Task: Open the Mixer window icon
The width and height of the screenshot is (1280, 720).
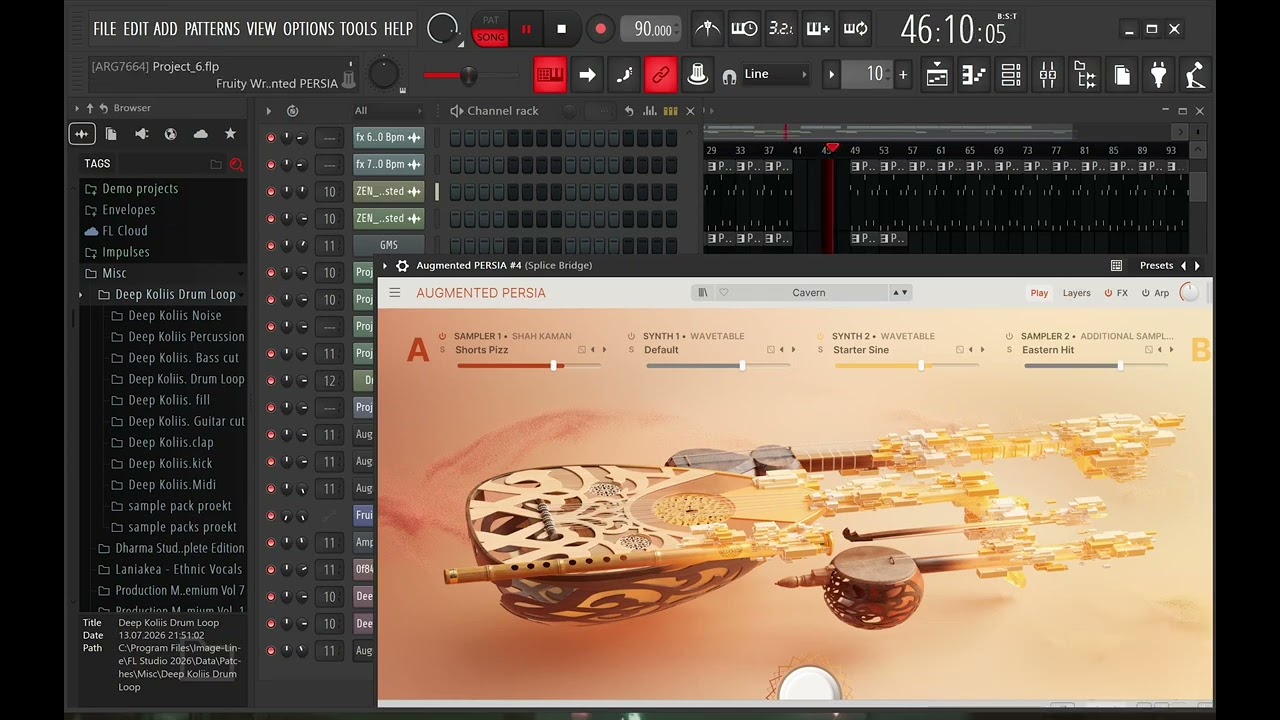Action: pyautogui.click(x=1048, y=74)
